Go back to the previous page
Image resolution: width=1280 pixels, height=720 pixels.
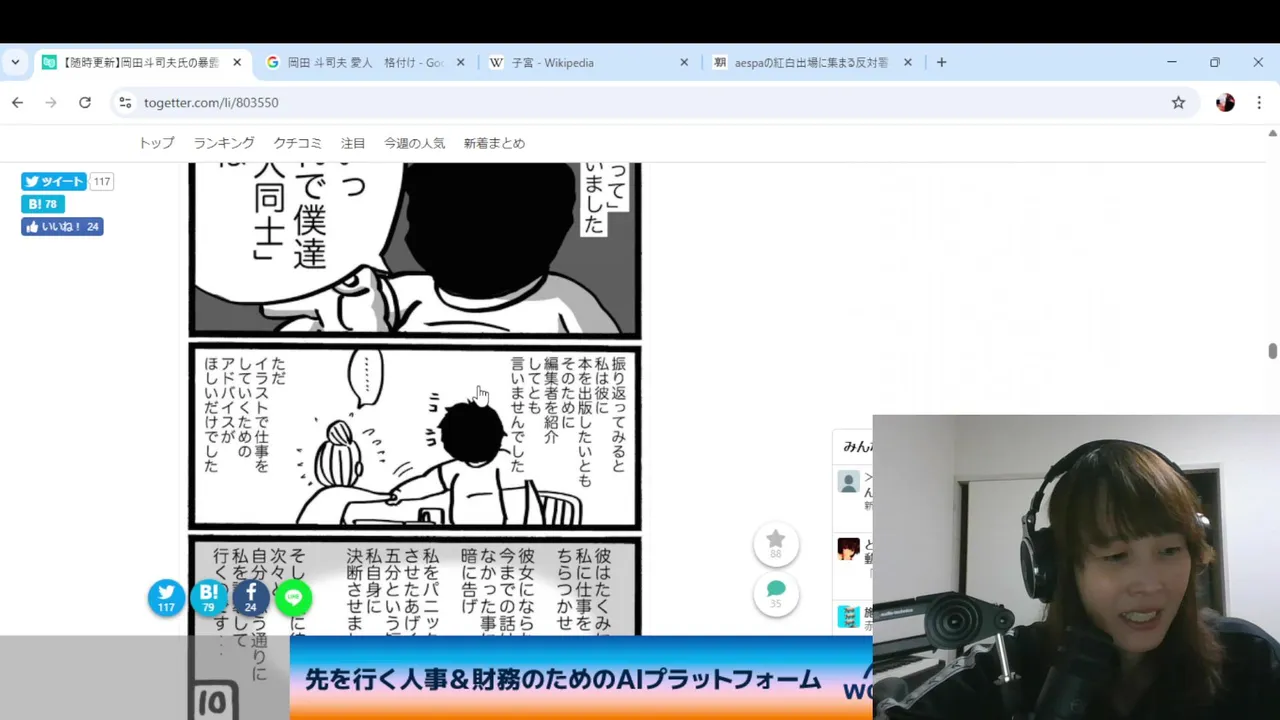17,102
